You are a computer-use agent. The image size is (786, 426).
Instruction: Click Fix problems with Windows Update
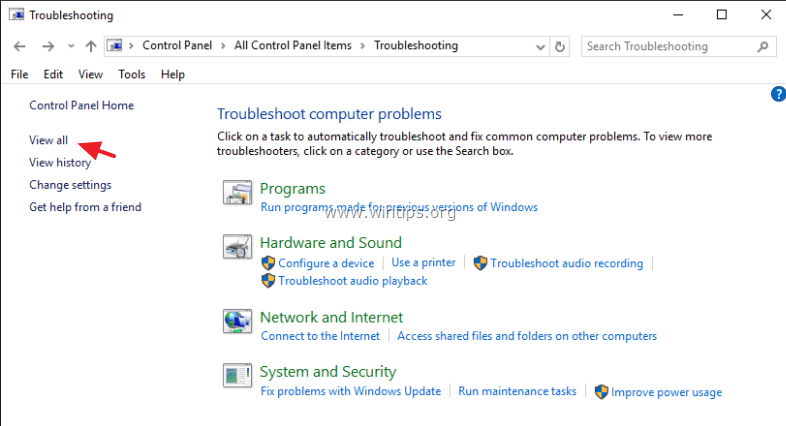click(x=351, y=391)
